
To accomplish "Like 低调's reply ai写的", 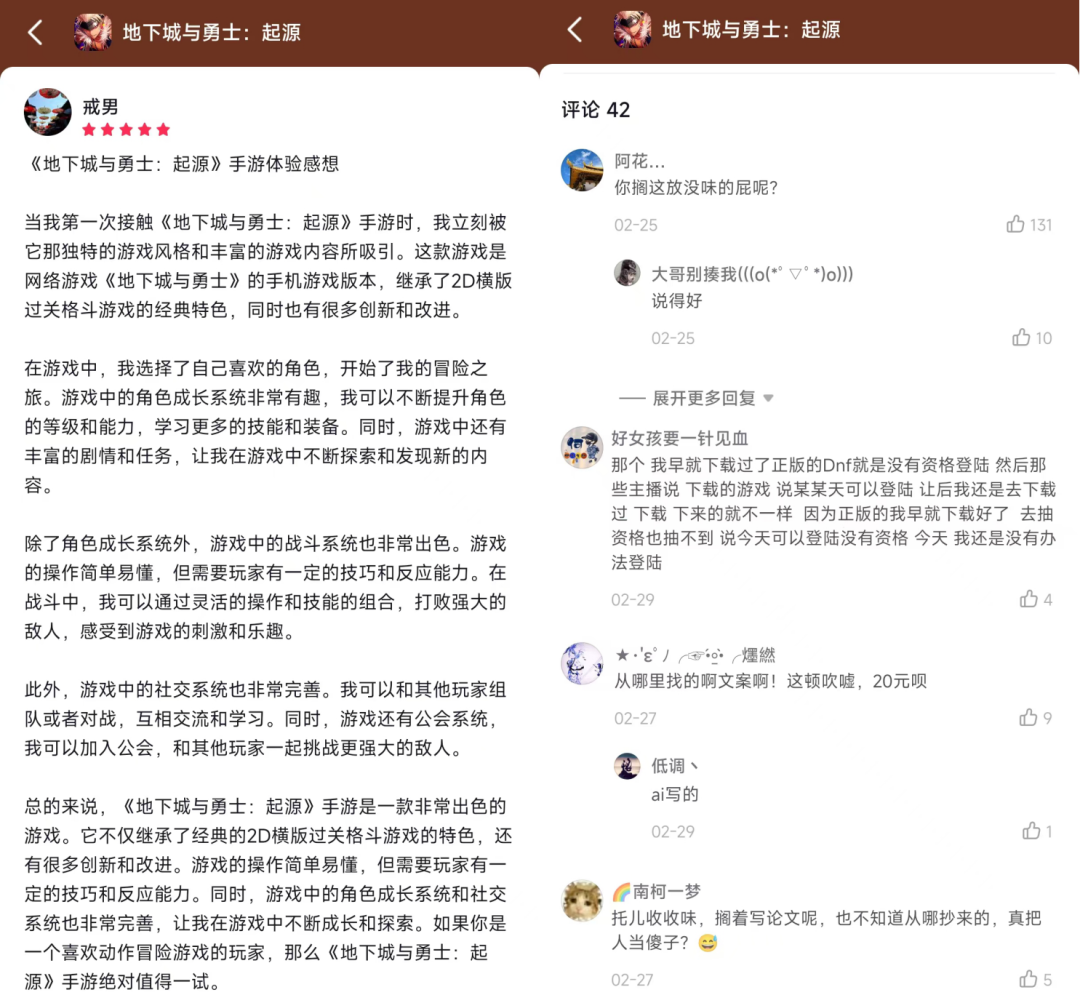I will click(x=1031, y=830).
